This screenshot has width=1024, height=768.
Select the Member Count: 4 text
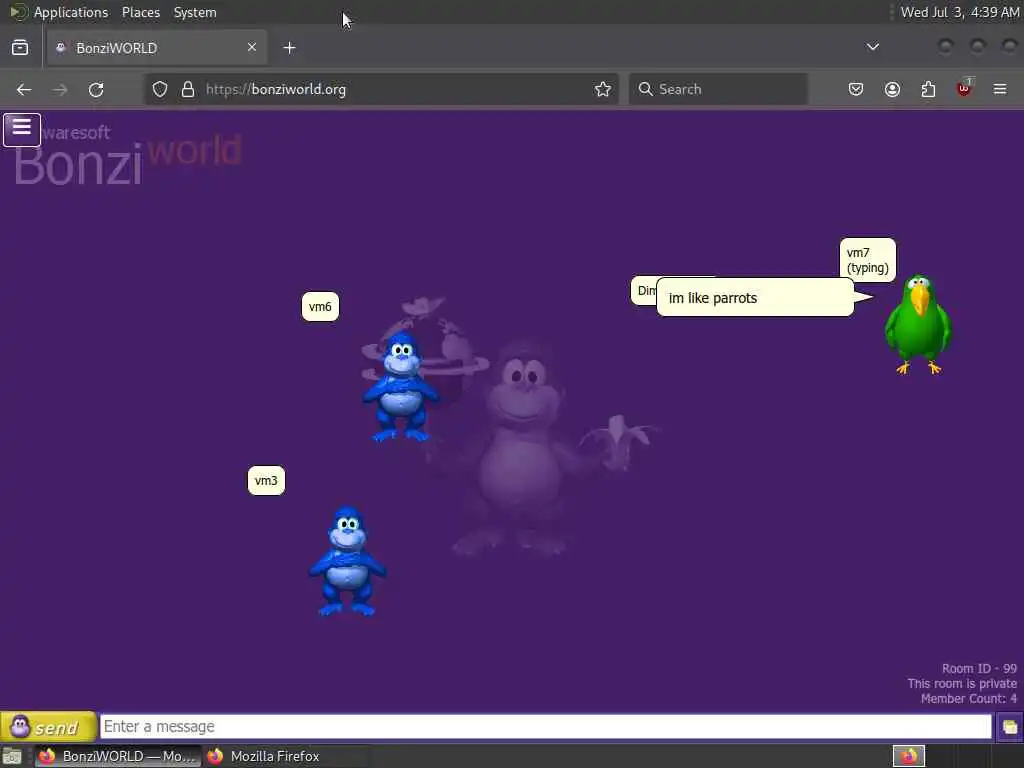click(968, 699)
